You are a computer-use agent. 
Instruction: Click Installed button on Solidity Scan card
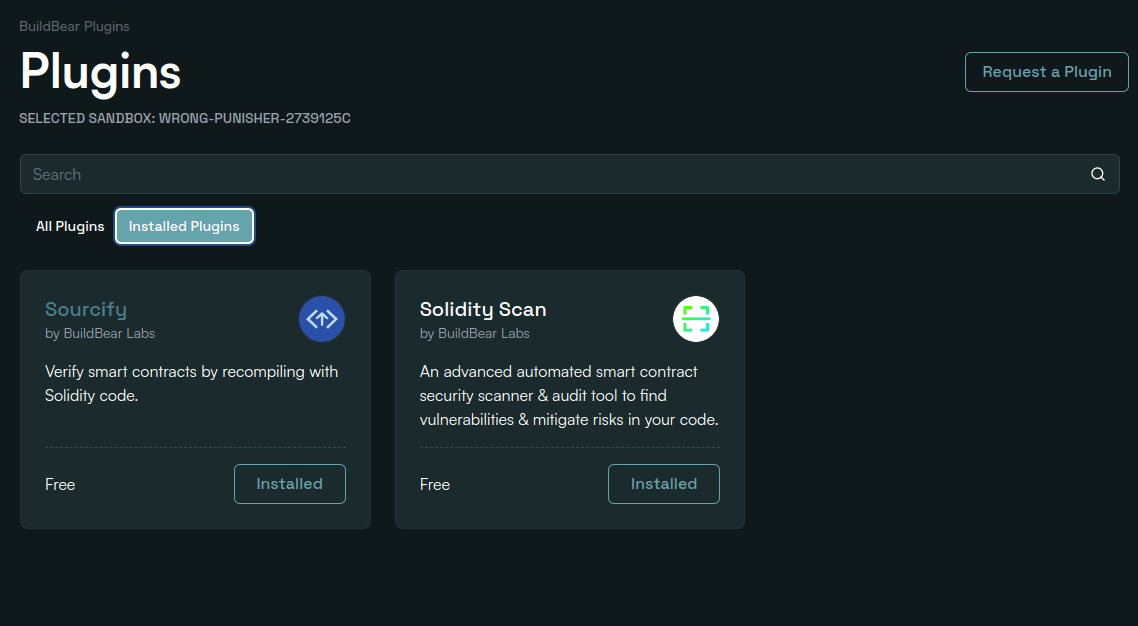(663, 484)
